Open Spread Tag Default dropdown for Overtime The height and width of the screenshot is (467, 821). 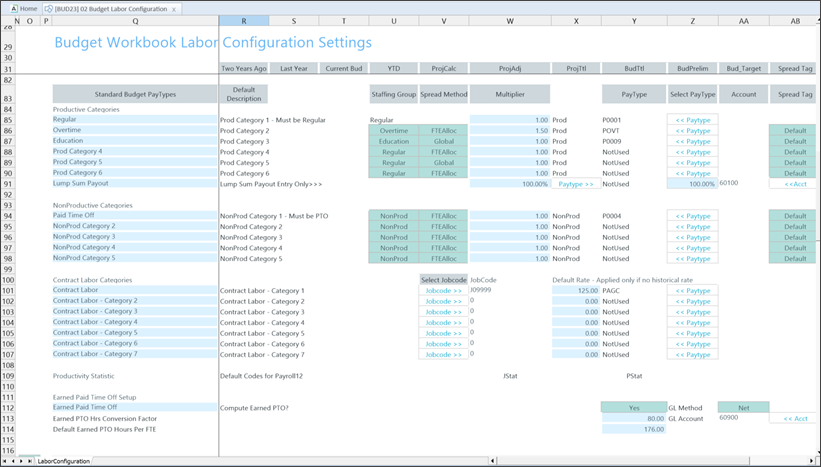tap(794, 131)
